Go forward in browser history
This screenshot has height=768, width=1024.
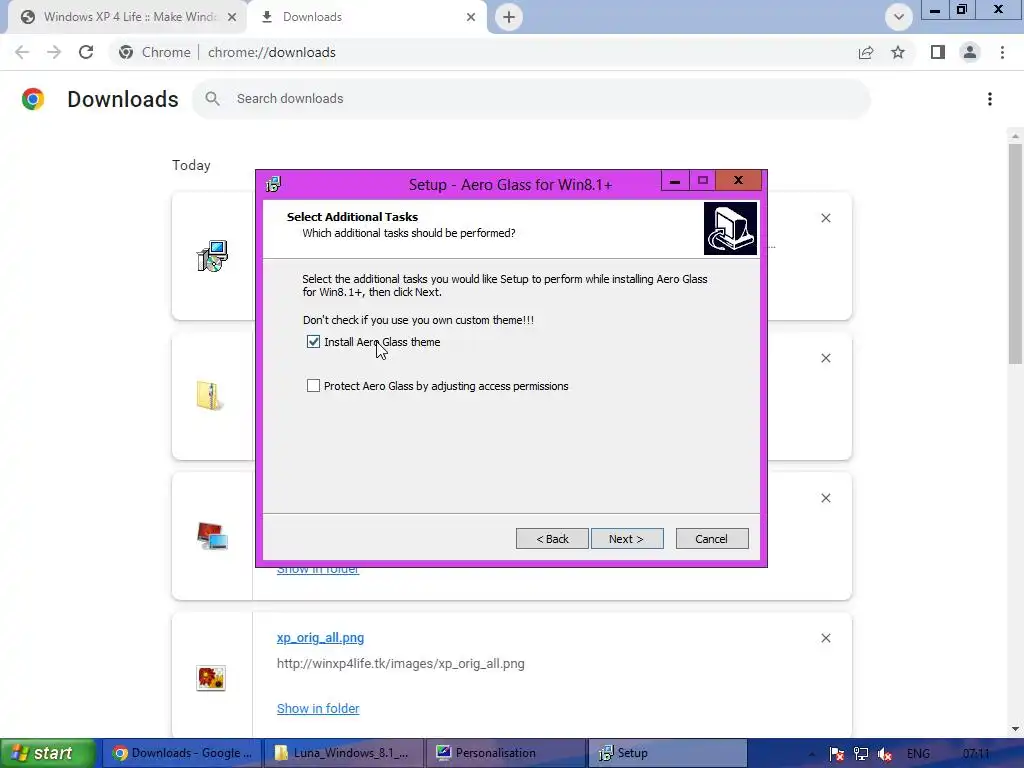coord(54,52)
